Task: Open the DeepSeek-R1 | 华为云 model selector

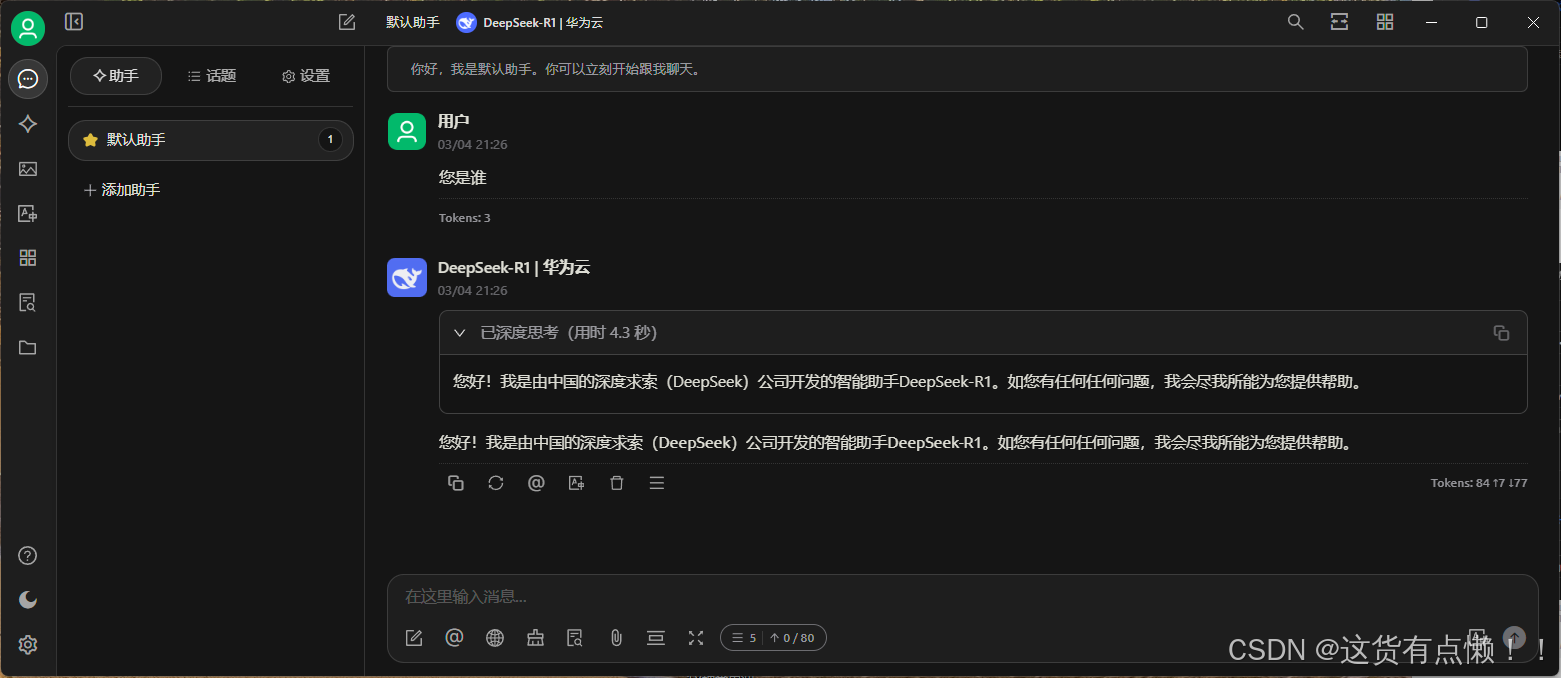Action: [x=530, y=23]
